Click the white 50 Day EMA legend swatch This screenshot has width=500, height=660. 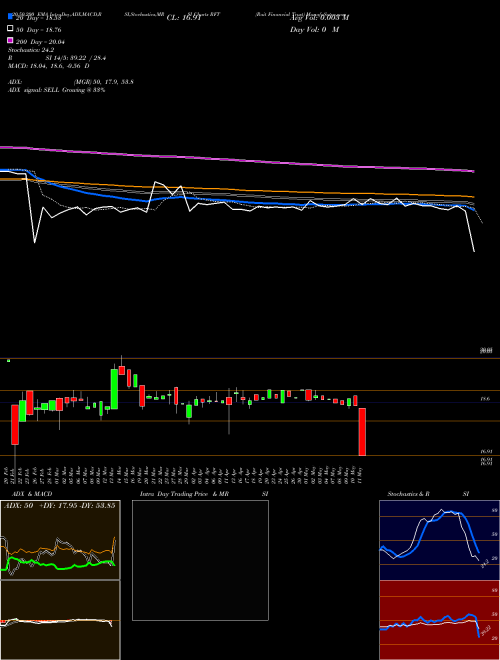[10, 29]
